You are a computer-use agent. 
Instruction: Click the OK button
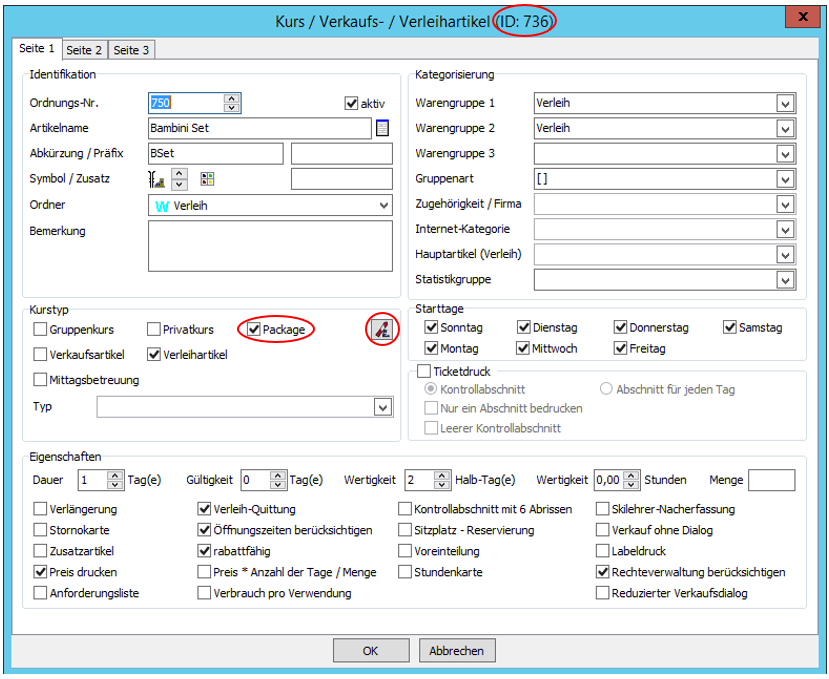tap(371, 650)
